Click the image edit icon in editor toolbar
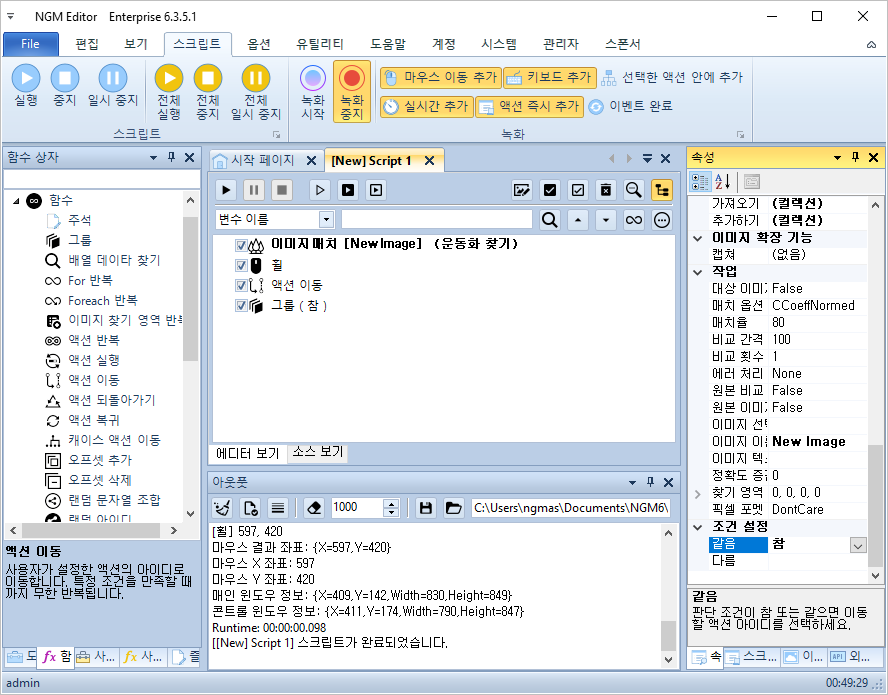This screenshot has height=695, width=888. (522, 190)
